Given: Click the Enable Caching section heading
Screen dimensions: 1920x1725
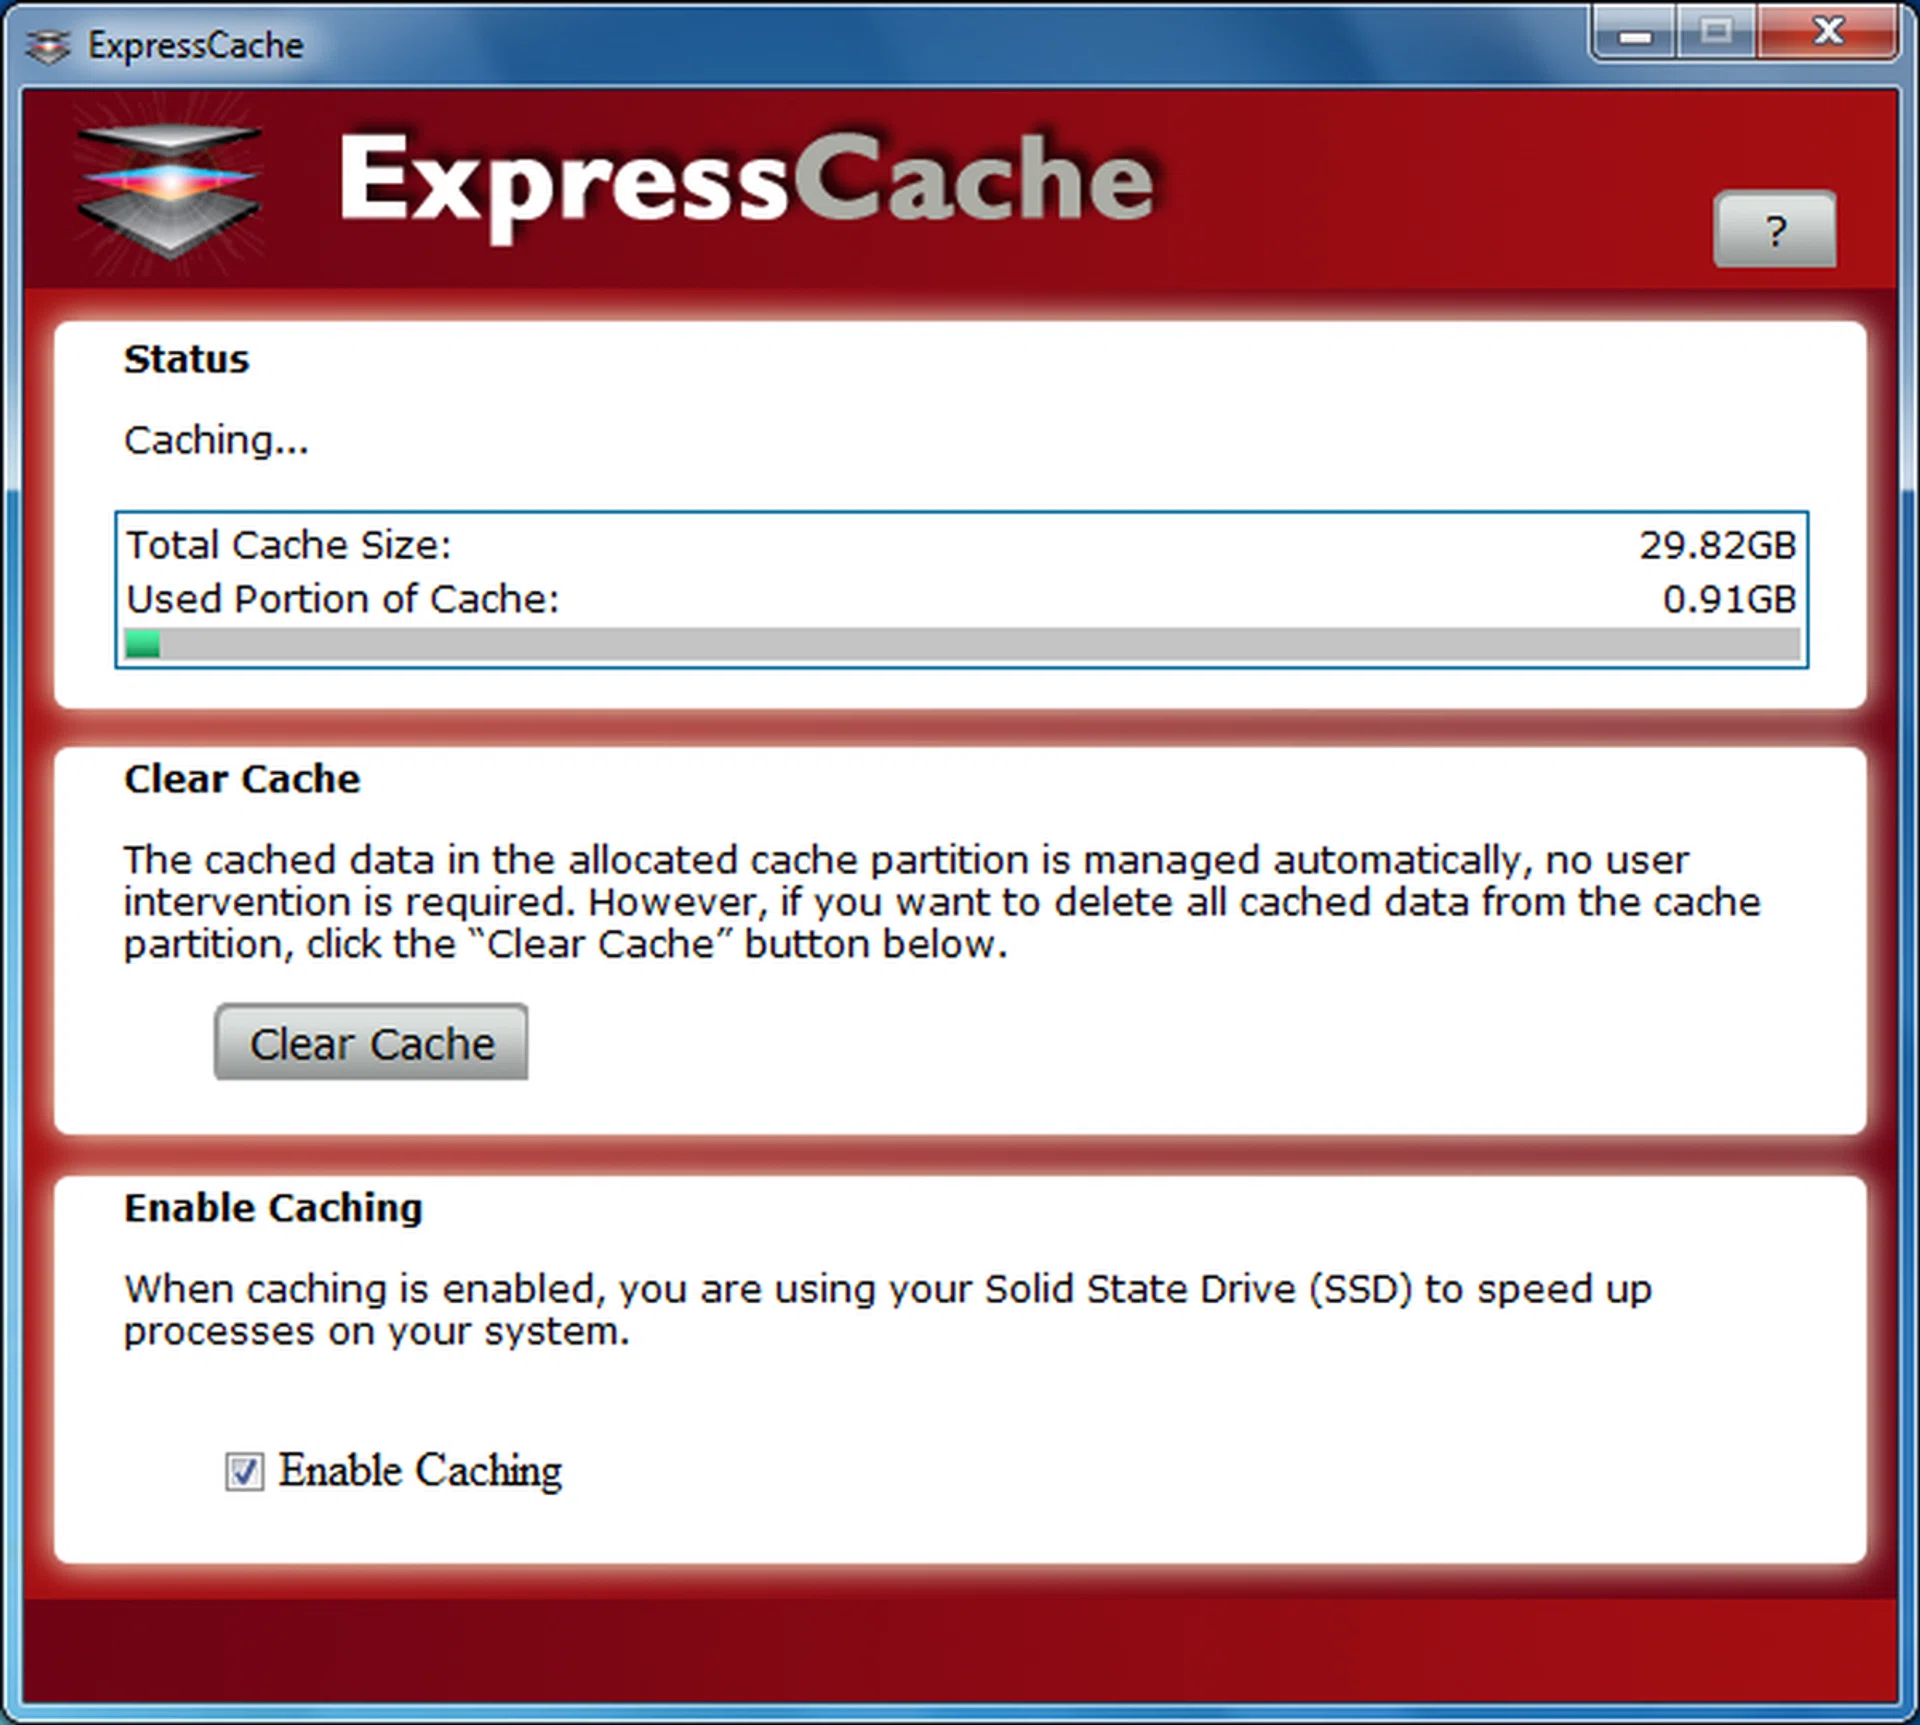Looking at the screenshot, I should pyautogui.click(x=273, y=1208).
